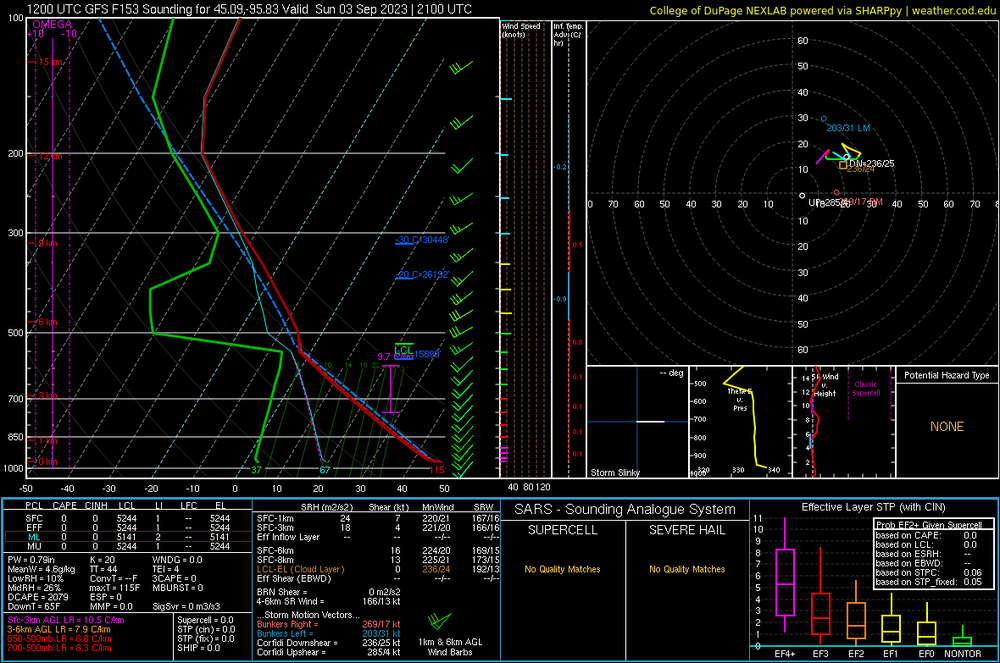Click the OMEGA label at top left
The image size is (1000, 663).
(52, 22)
